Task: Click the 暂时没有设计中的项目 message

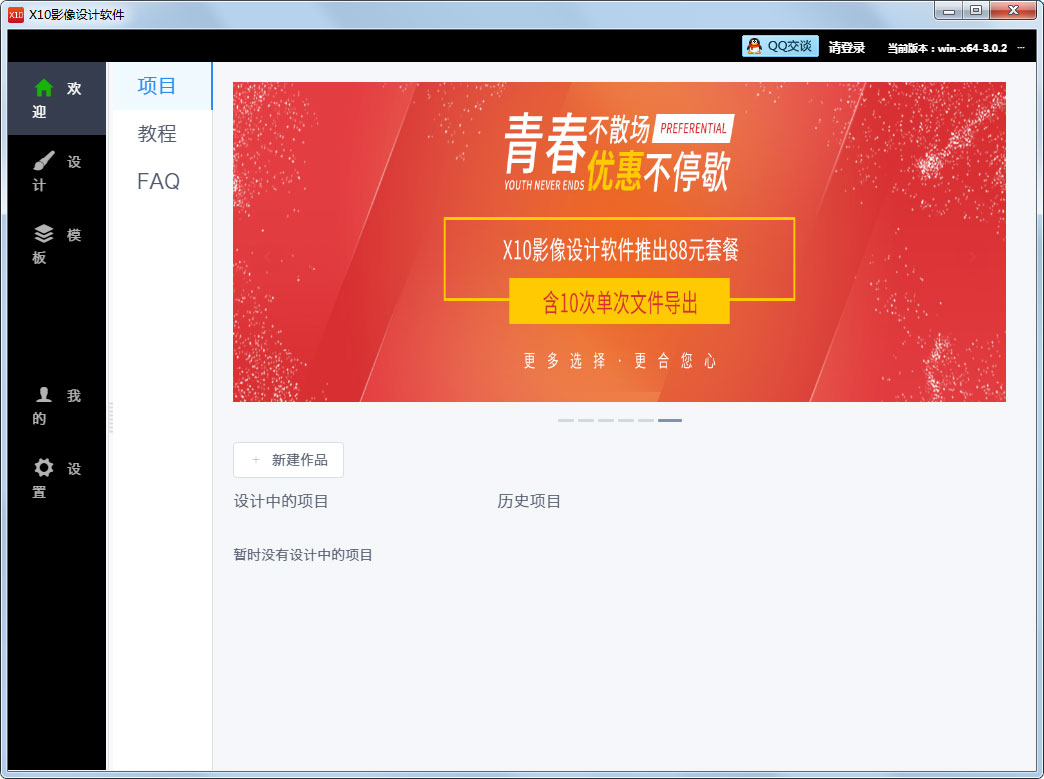Action: tap(303, 555)
